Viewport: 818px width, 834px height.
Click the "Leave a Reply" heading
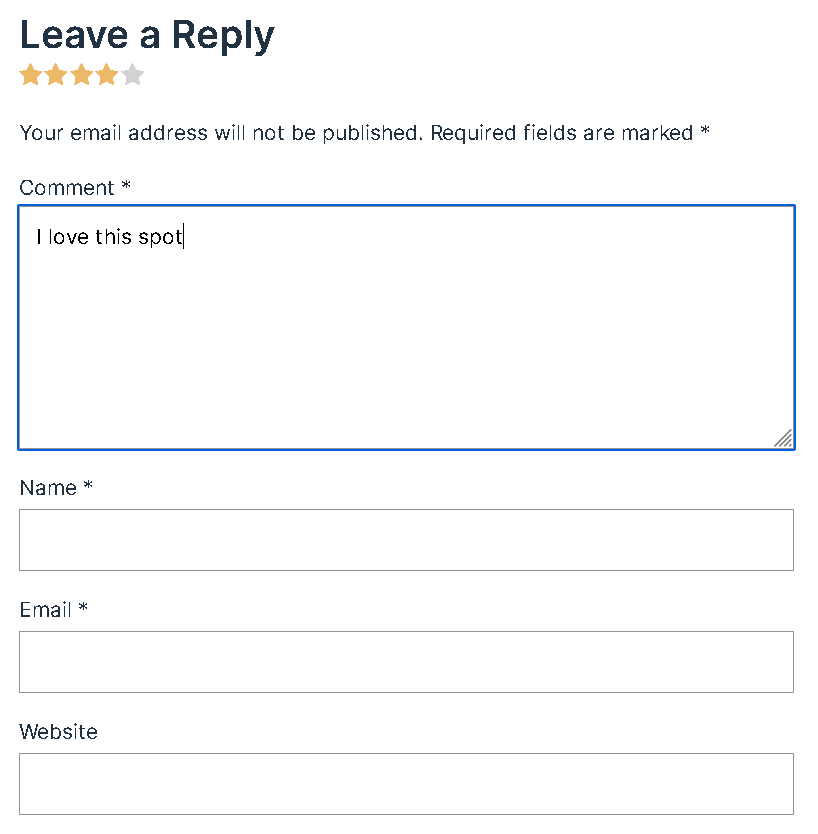147,36
